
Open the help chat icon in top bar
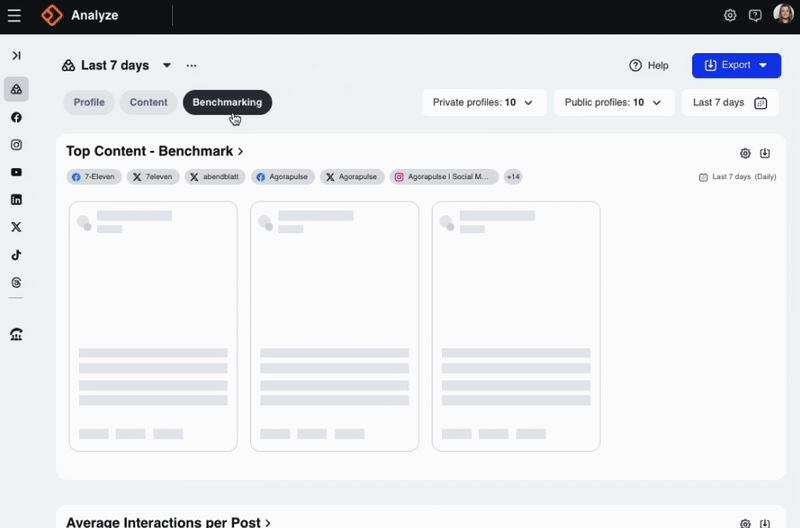click(755, 15)
